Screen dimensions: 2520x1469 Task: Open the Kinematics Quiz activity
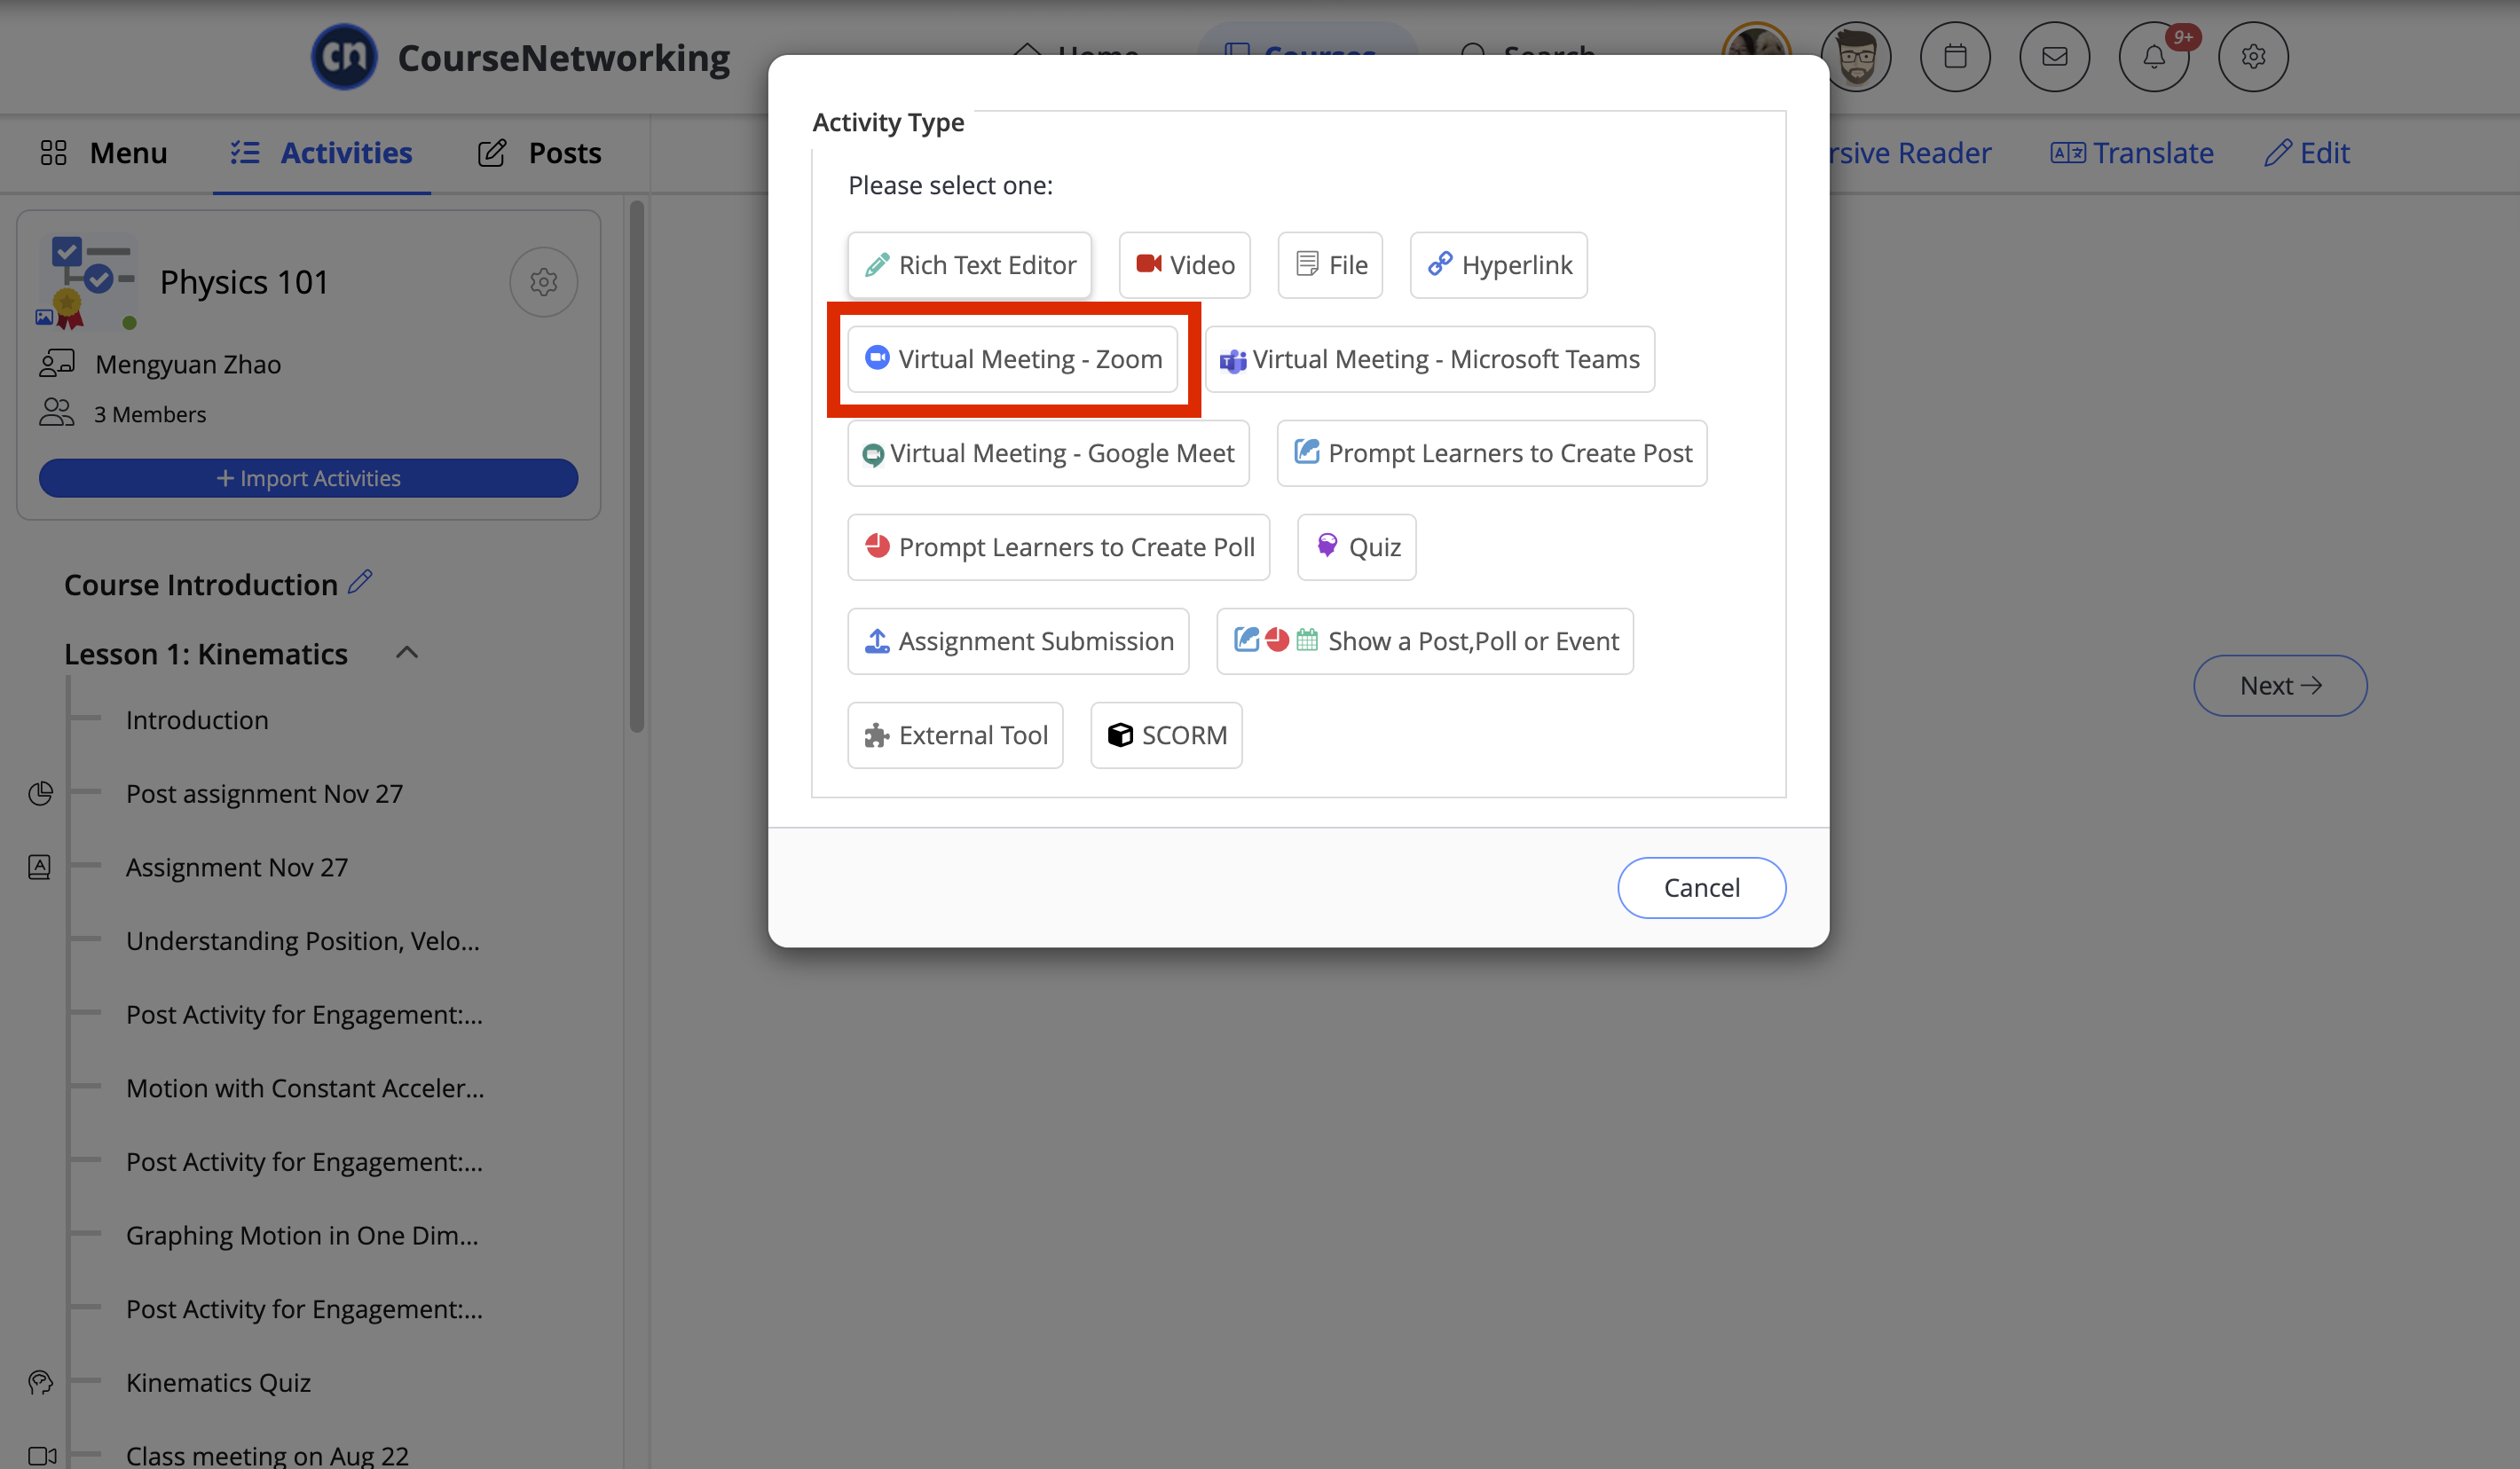[218, 1382]
